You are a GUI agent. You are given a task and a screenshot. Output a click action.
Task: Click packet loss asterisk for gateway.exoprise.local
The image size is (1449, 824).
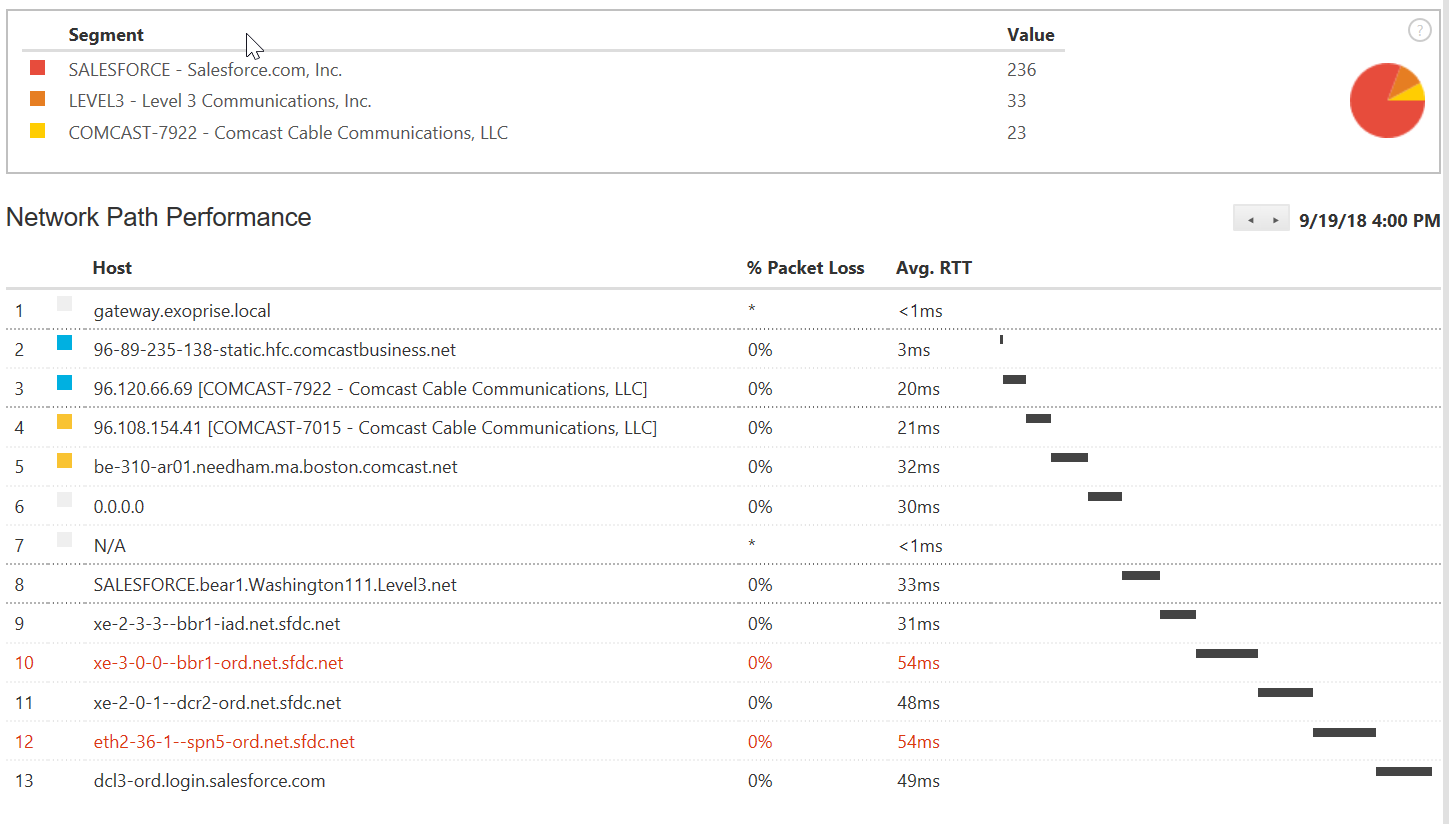point(751,311)
